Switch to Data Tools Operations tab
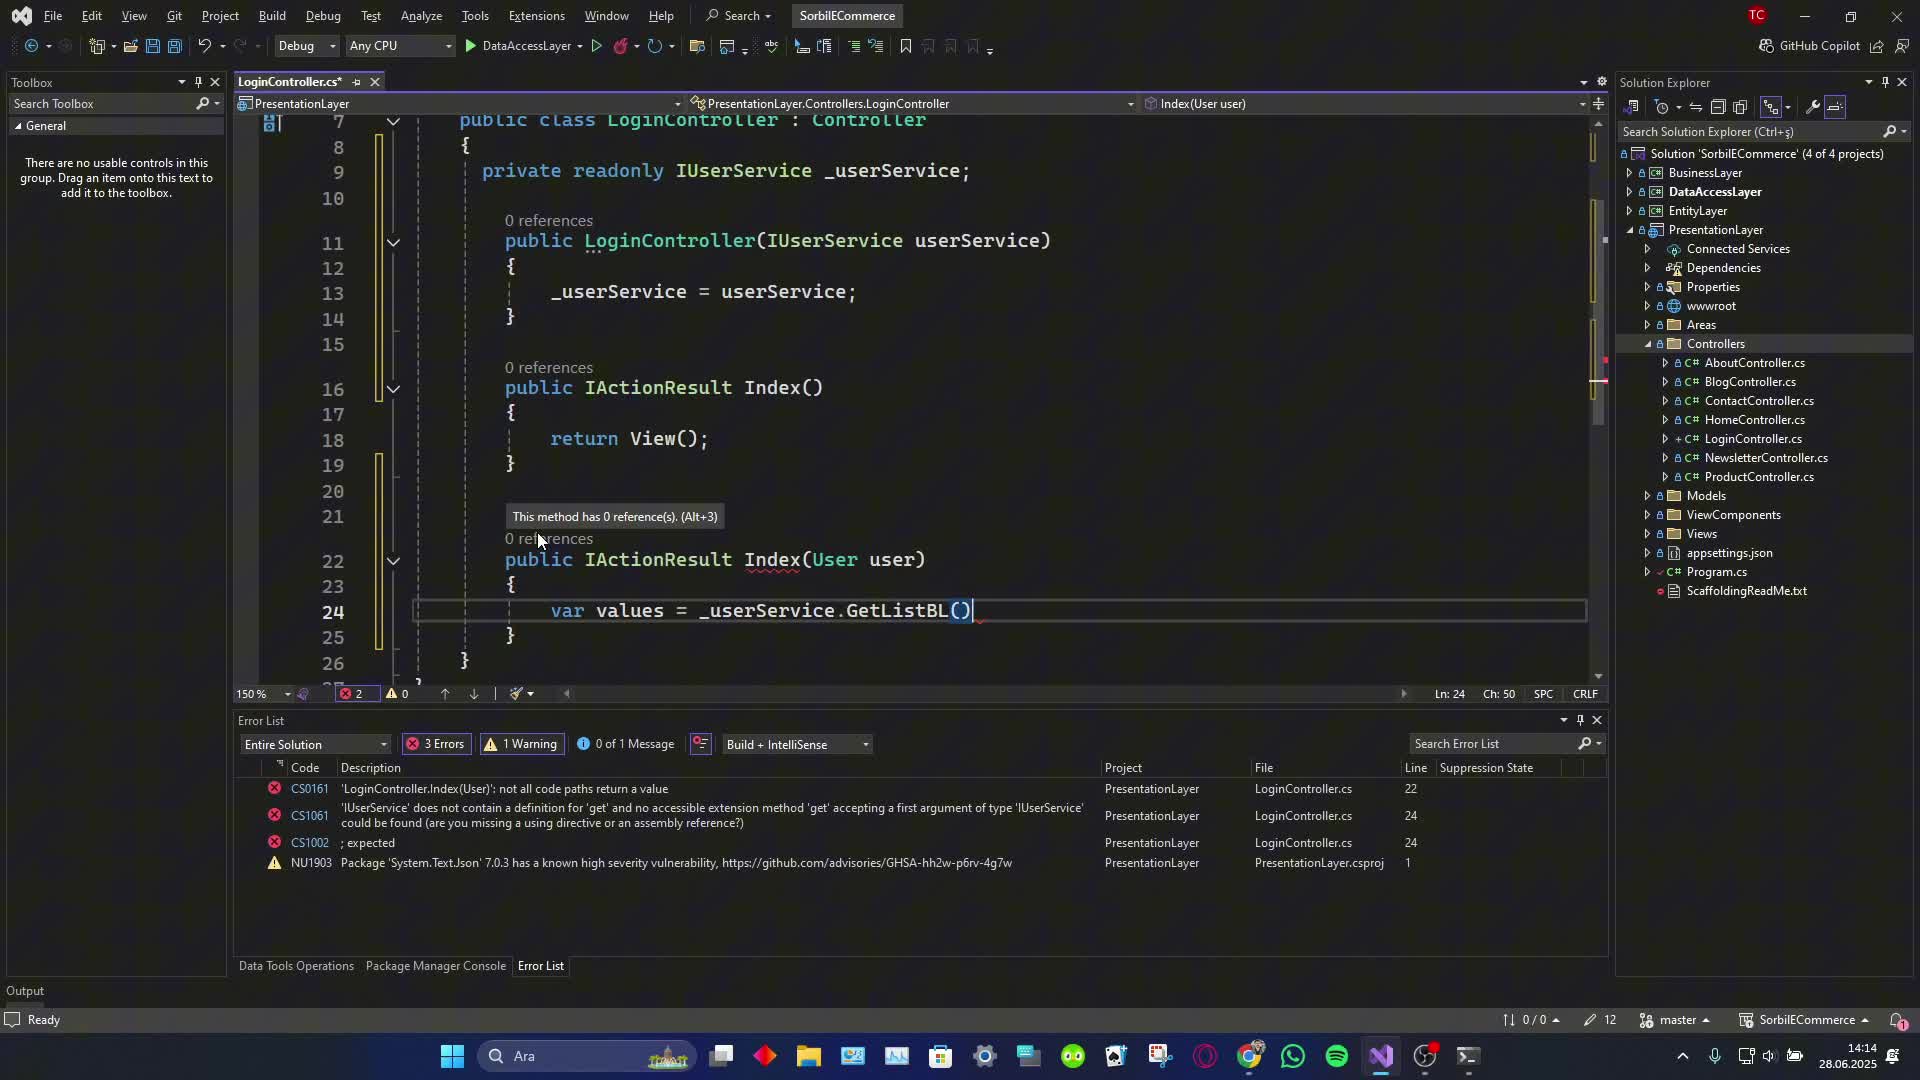This screenshot has height=1080, width=1920. coord(296,966)
